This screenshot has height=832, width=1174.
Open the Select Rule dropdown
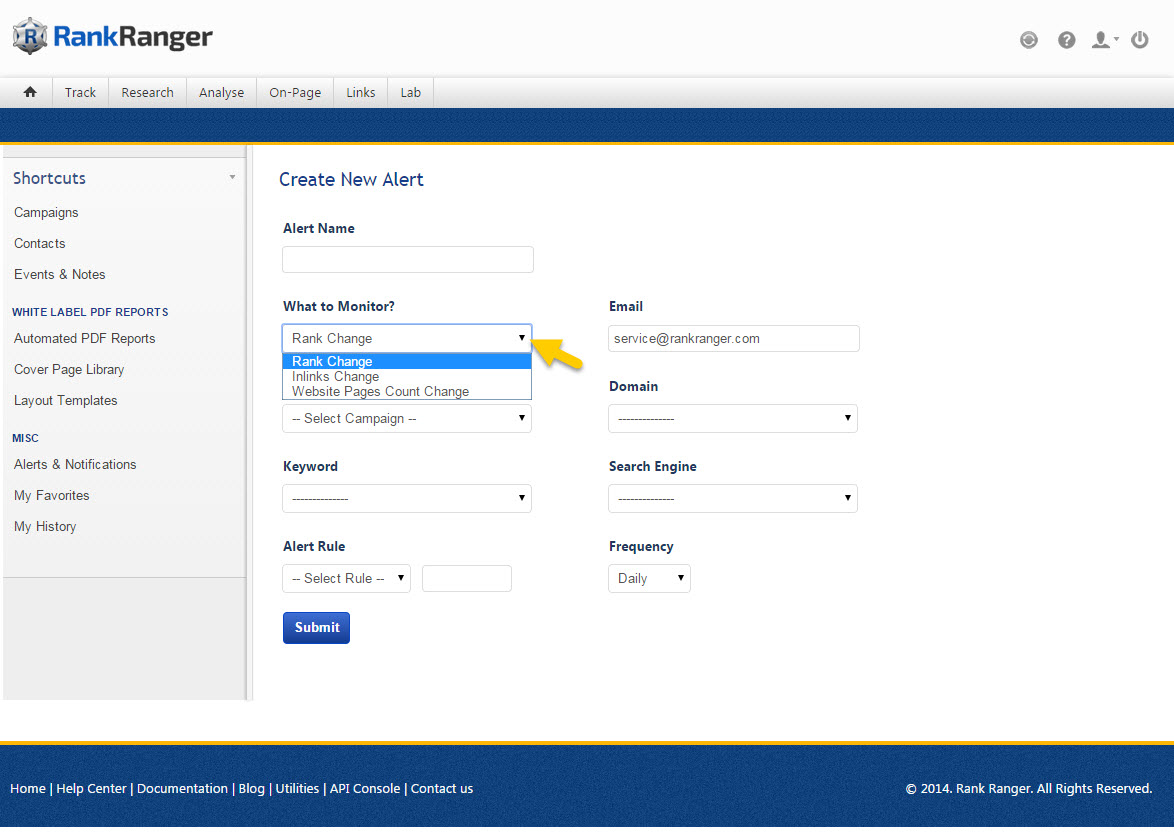click(347, 578)
